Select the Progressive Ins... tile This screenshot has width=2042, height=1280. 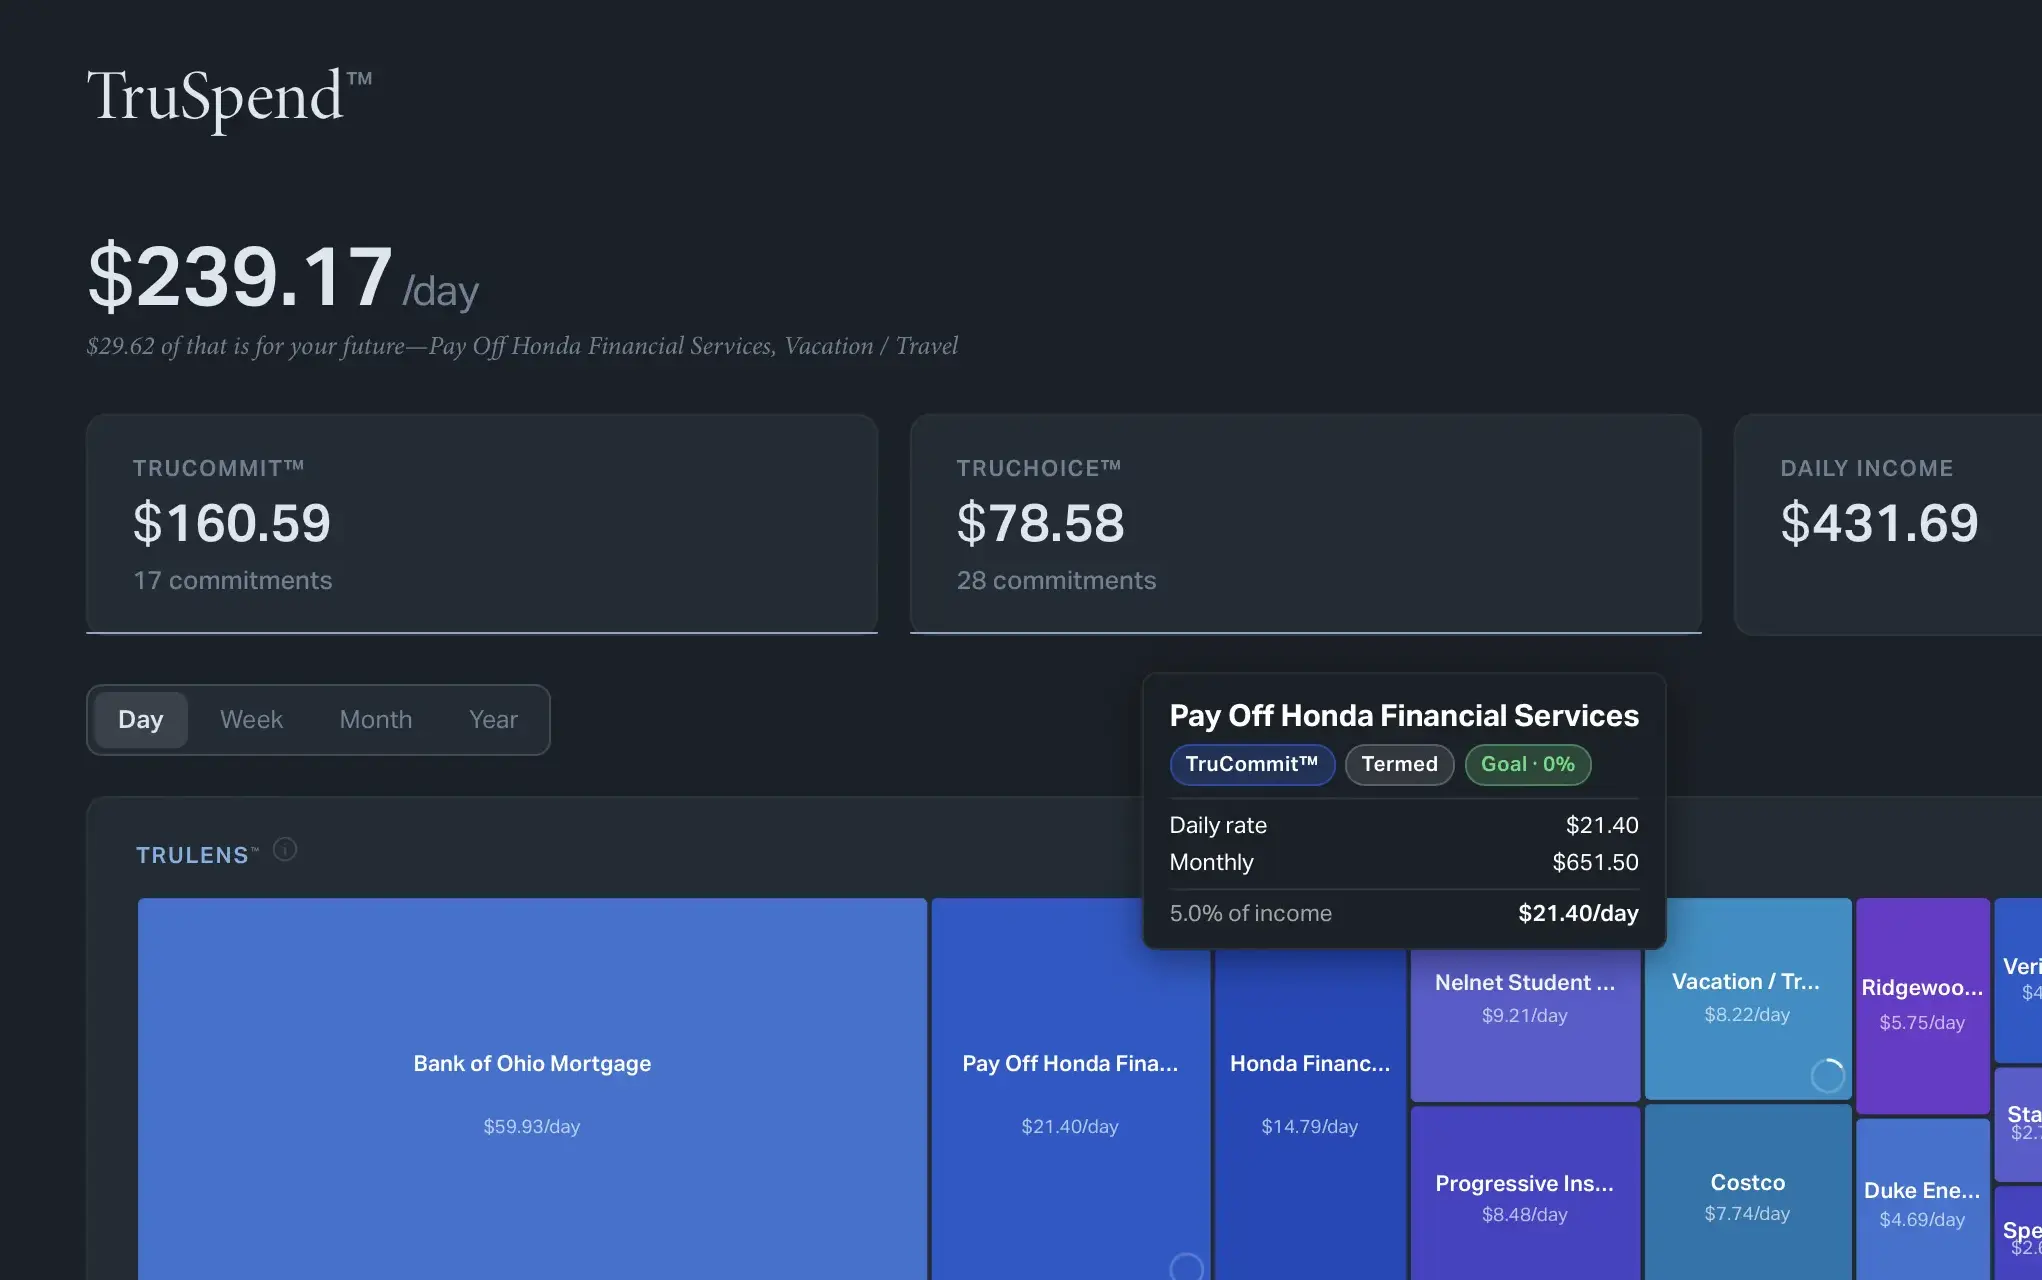tap(1524, 1197)
